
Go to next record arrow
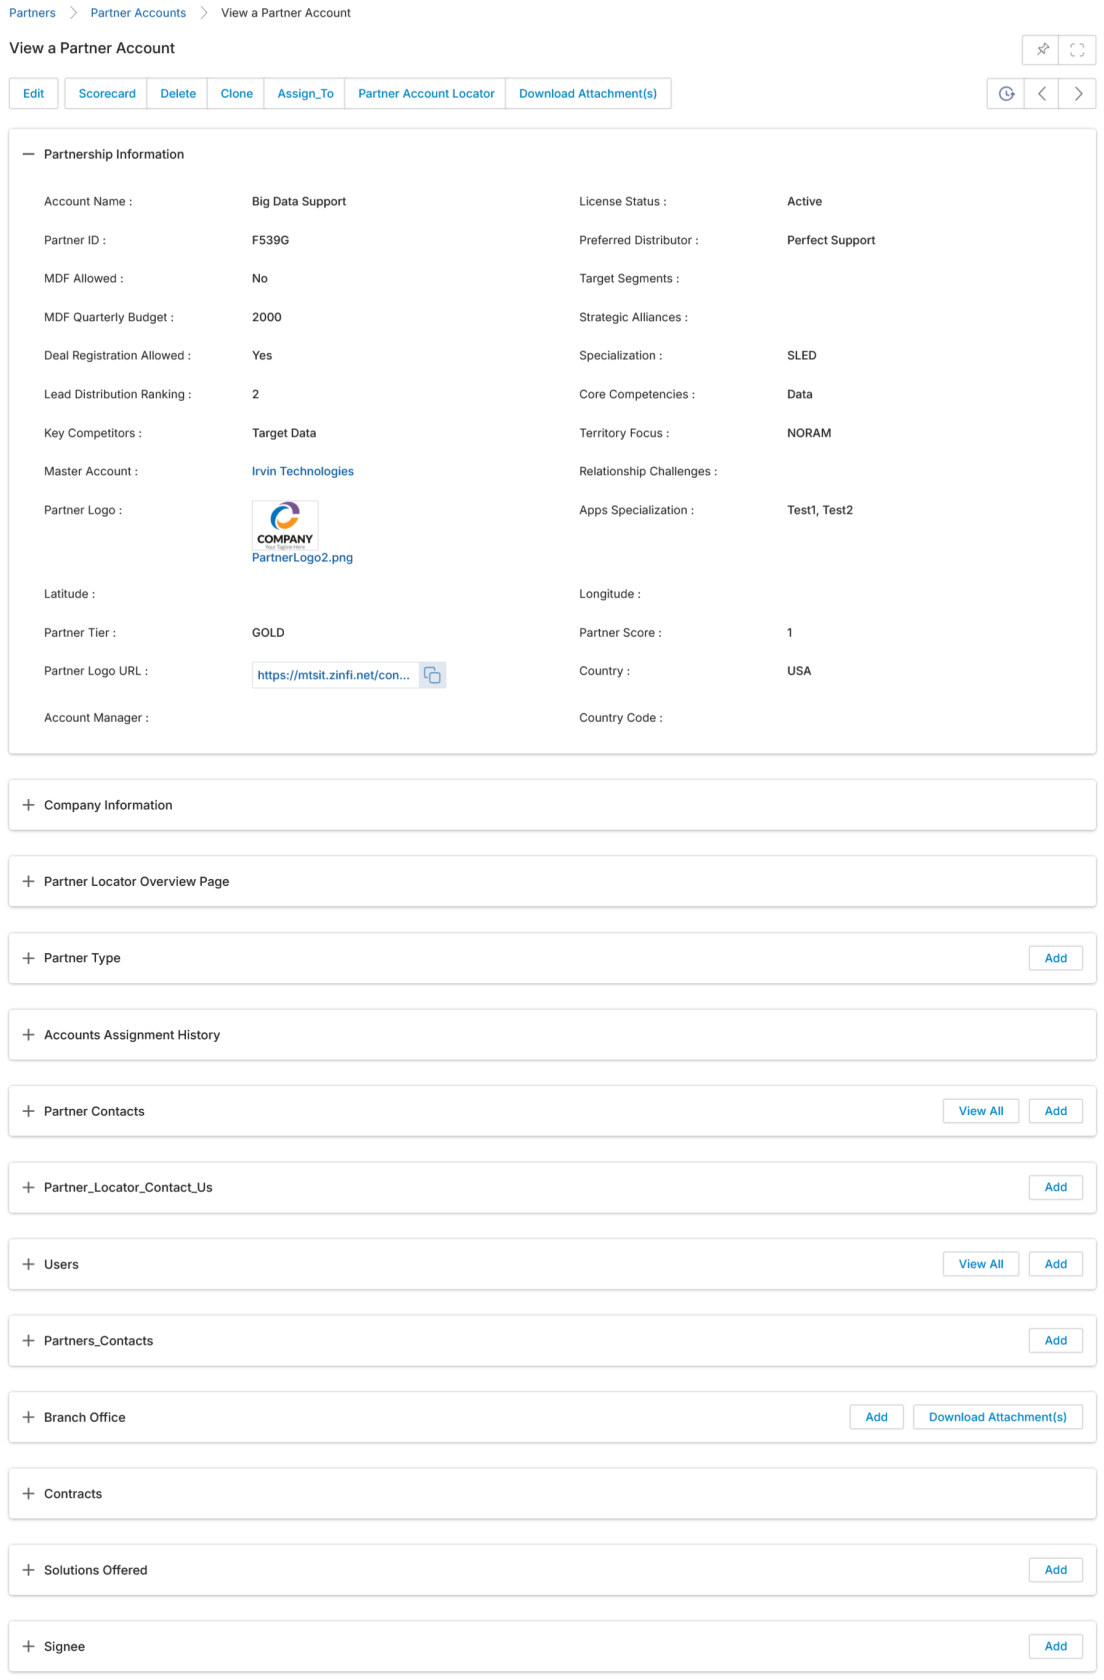(x=1078, y=93)
